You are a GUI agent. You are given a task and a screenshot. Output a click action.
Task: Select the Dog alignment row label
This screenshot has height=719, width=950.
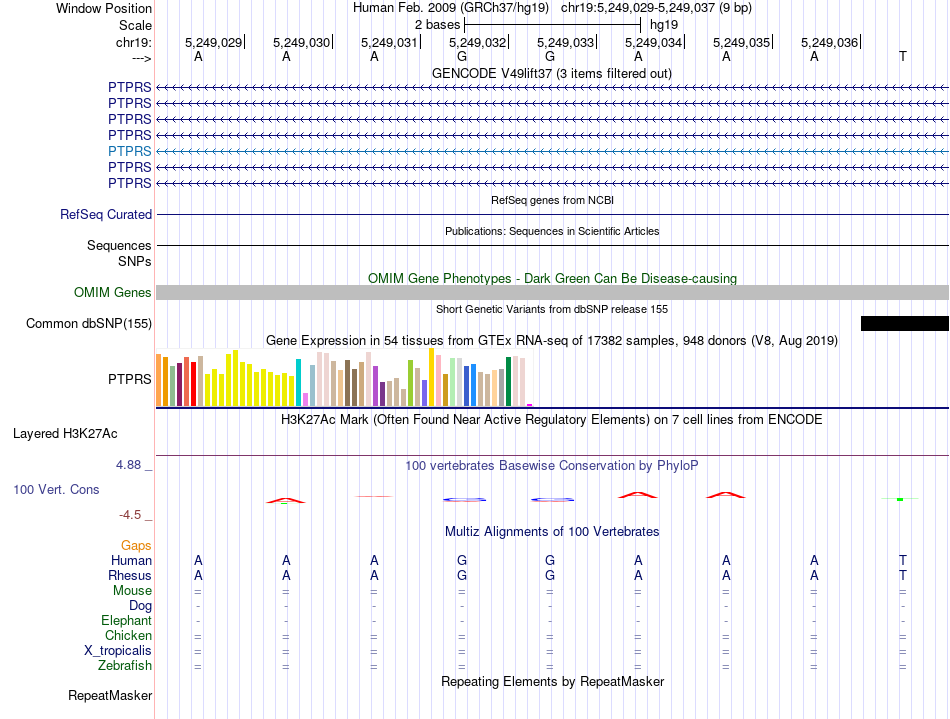140,606
